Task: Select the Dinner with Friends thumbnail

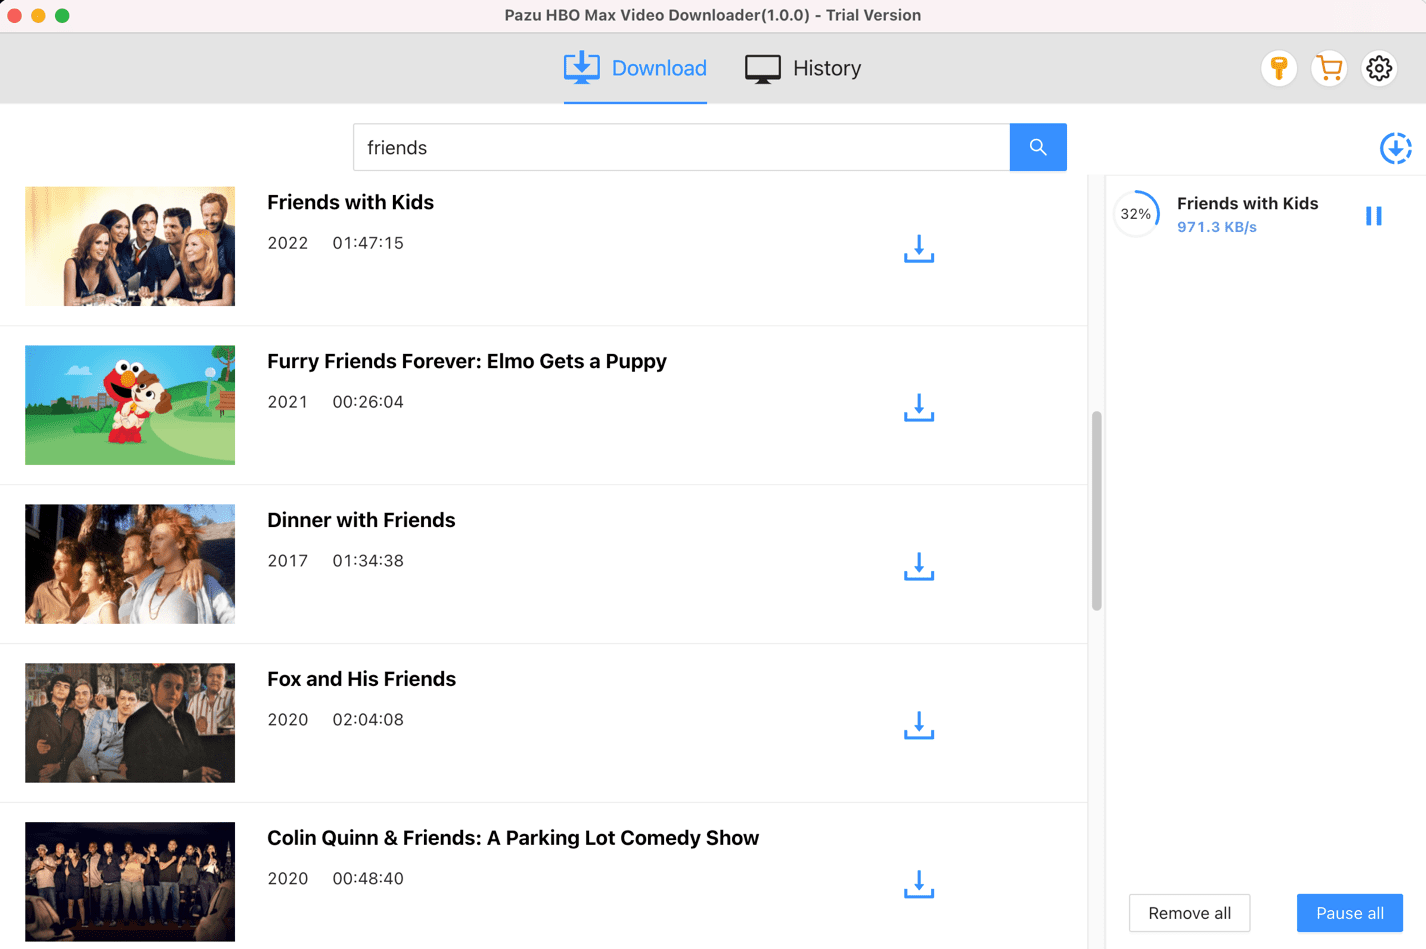Action: pos(130,564)
